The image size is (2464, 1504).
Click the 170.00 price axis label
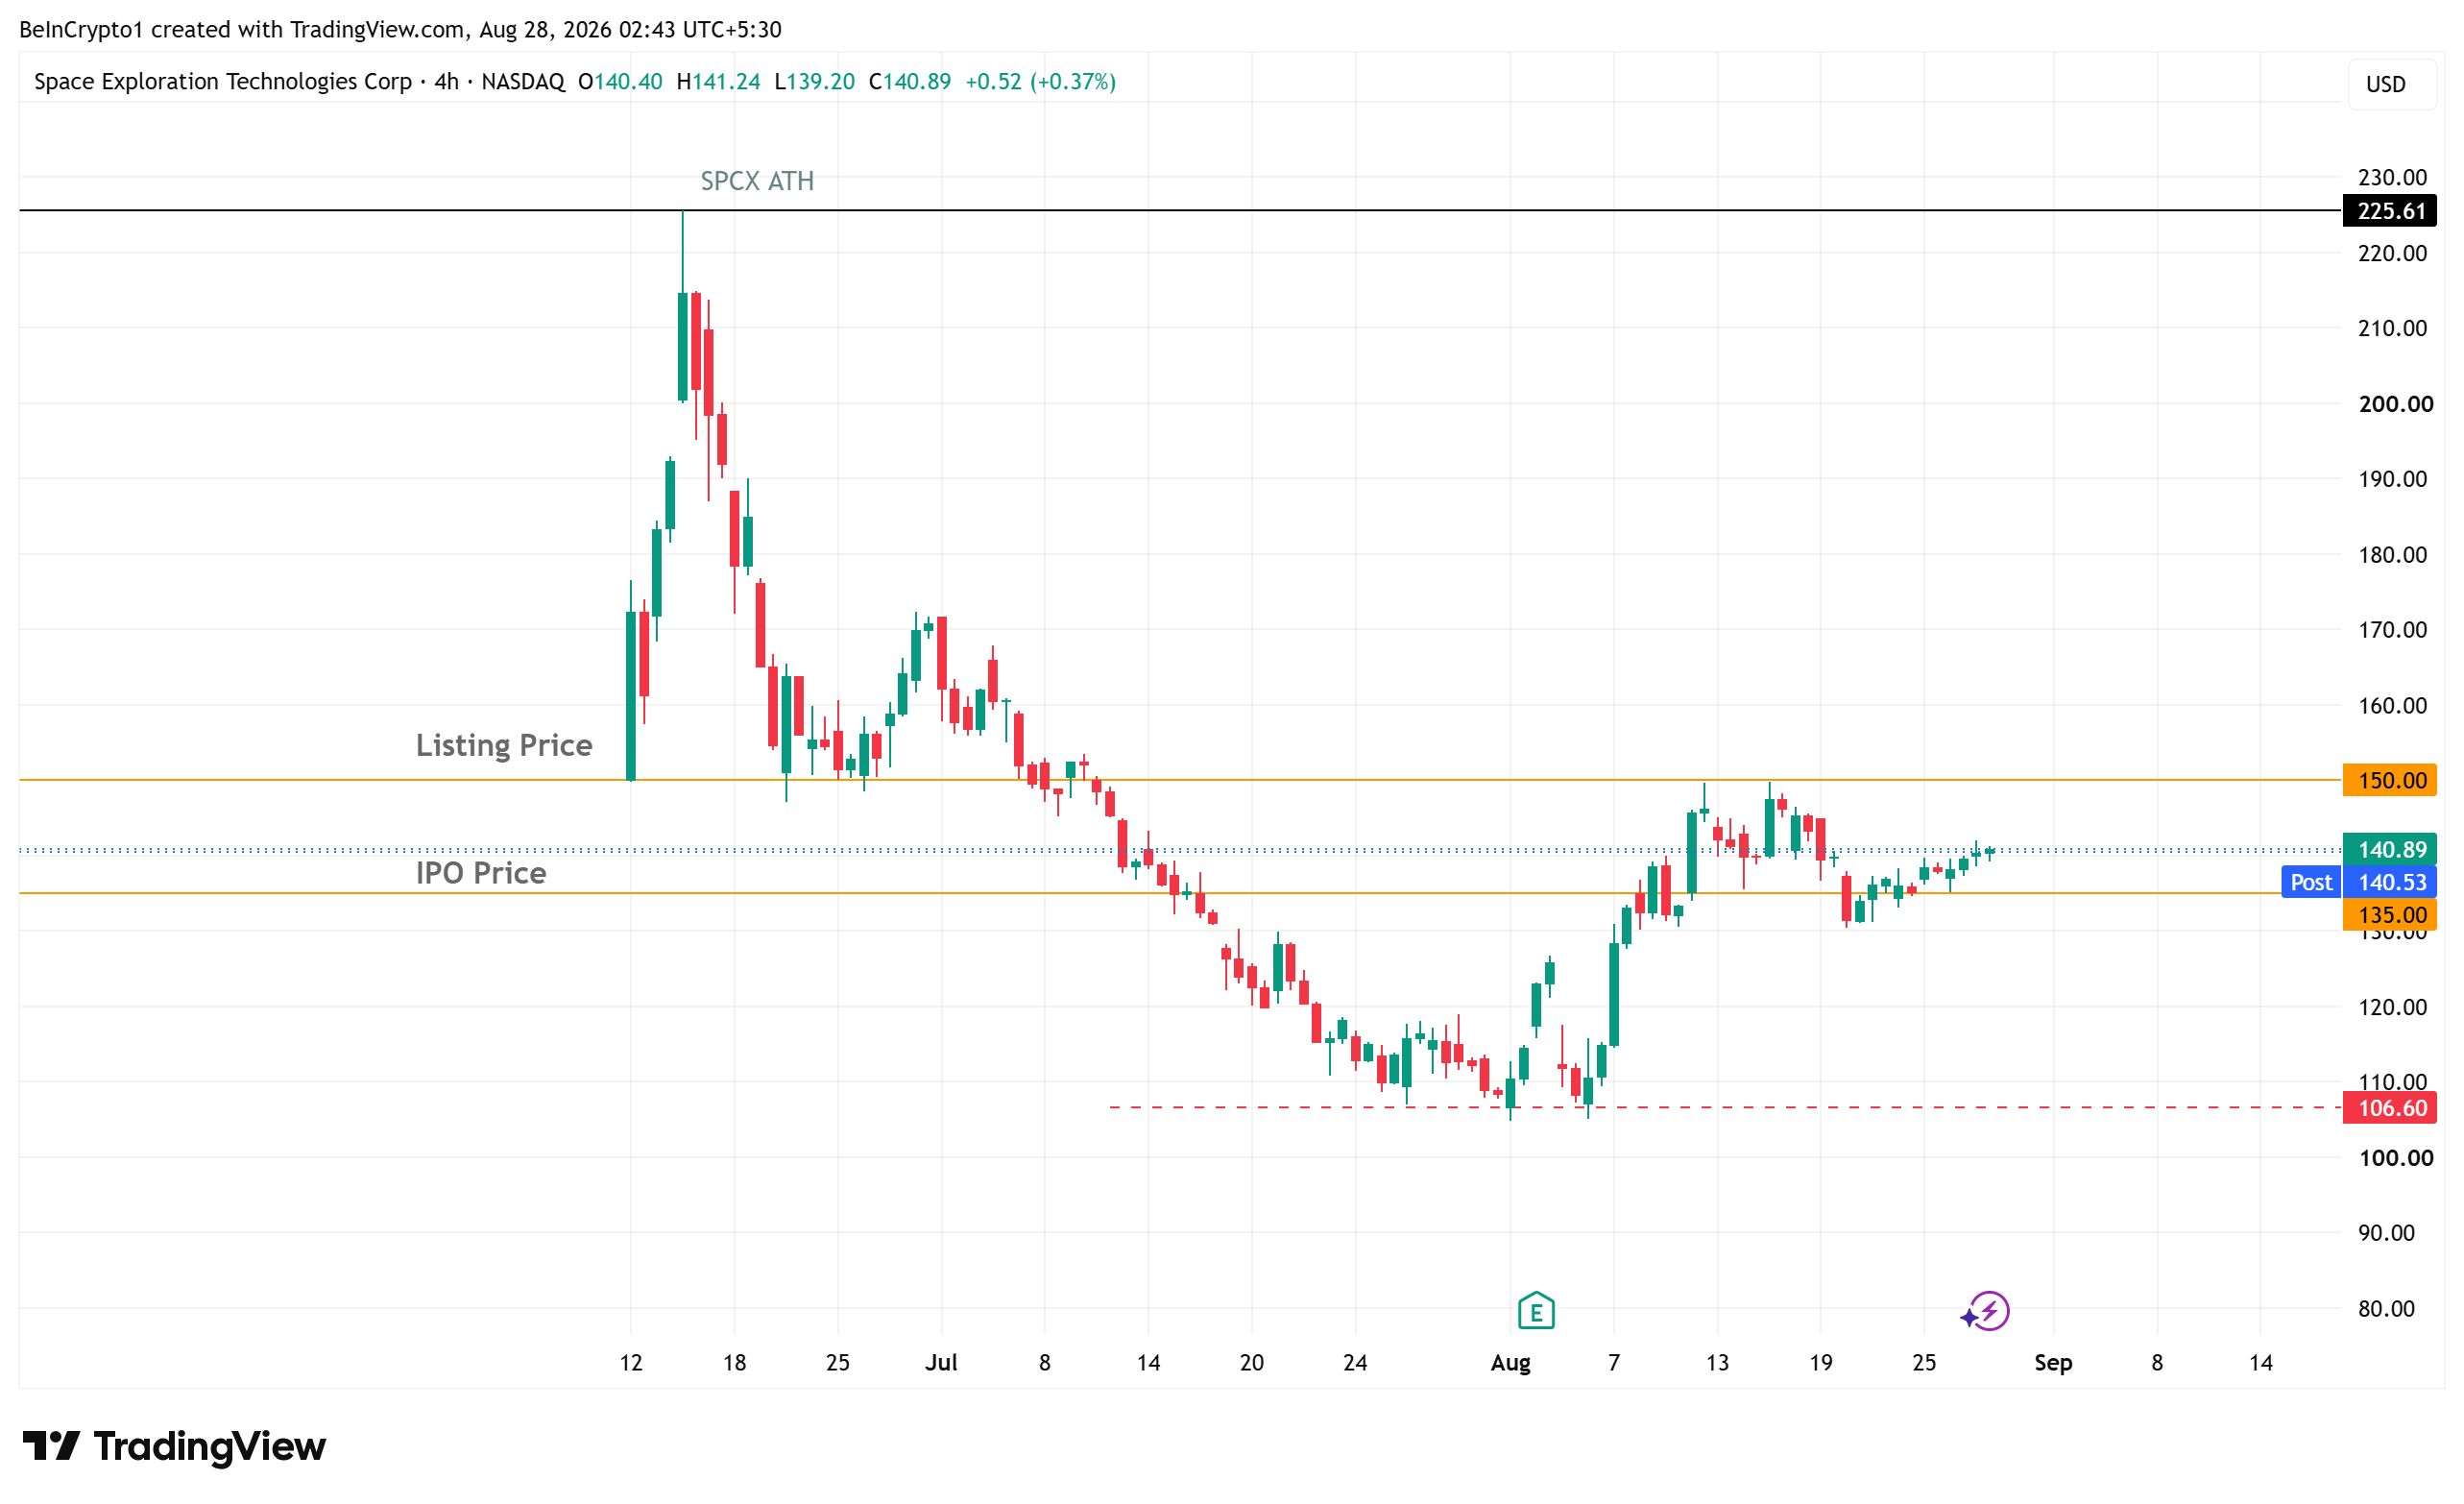[2392, 630]
